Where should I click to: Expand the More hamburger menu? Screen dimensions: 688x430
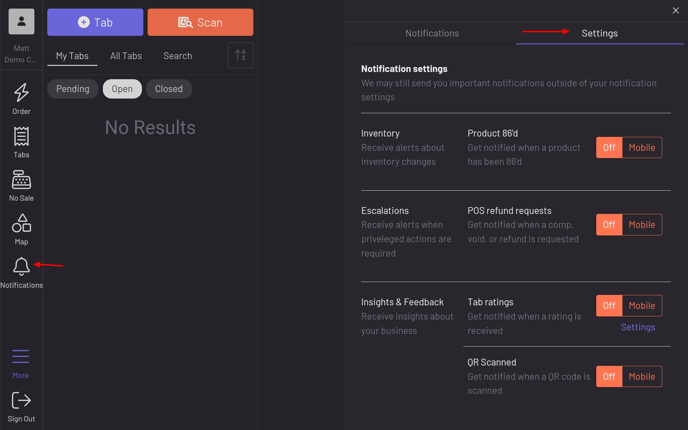(21, 358)
